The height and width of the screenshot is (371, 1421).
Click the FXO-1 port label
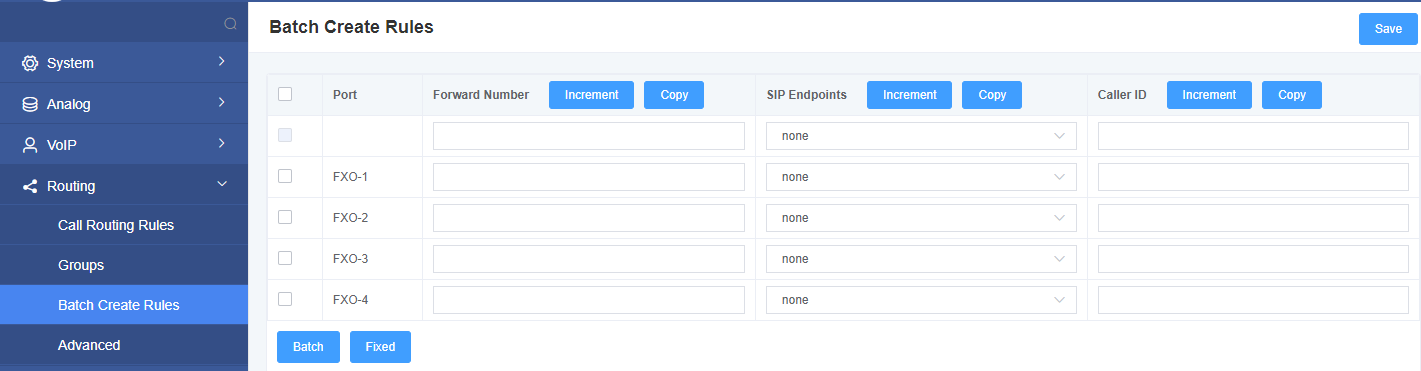pyautogui.click(x=351, y=177)
